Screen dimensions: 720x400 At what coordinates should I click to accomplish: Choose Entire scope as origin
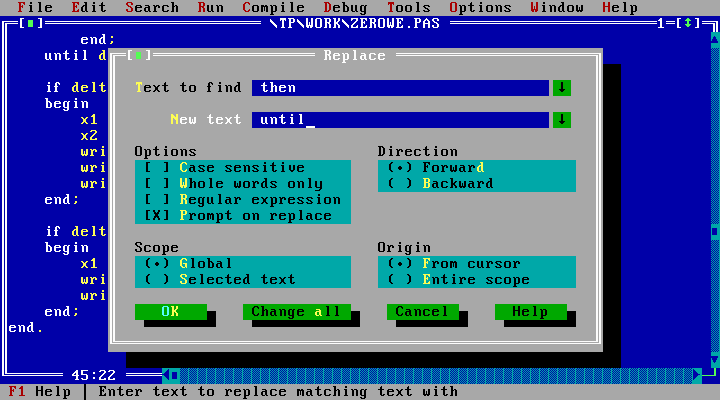pyautogui.click(x=400, y=280)
